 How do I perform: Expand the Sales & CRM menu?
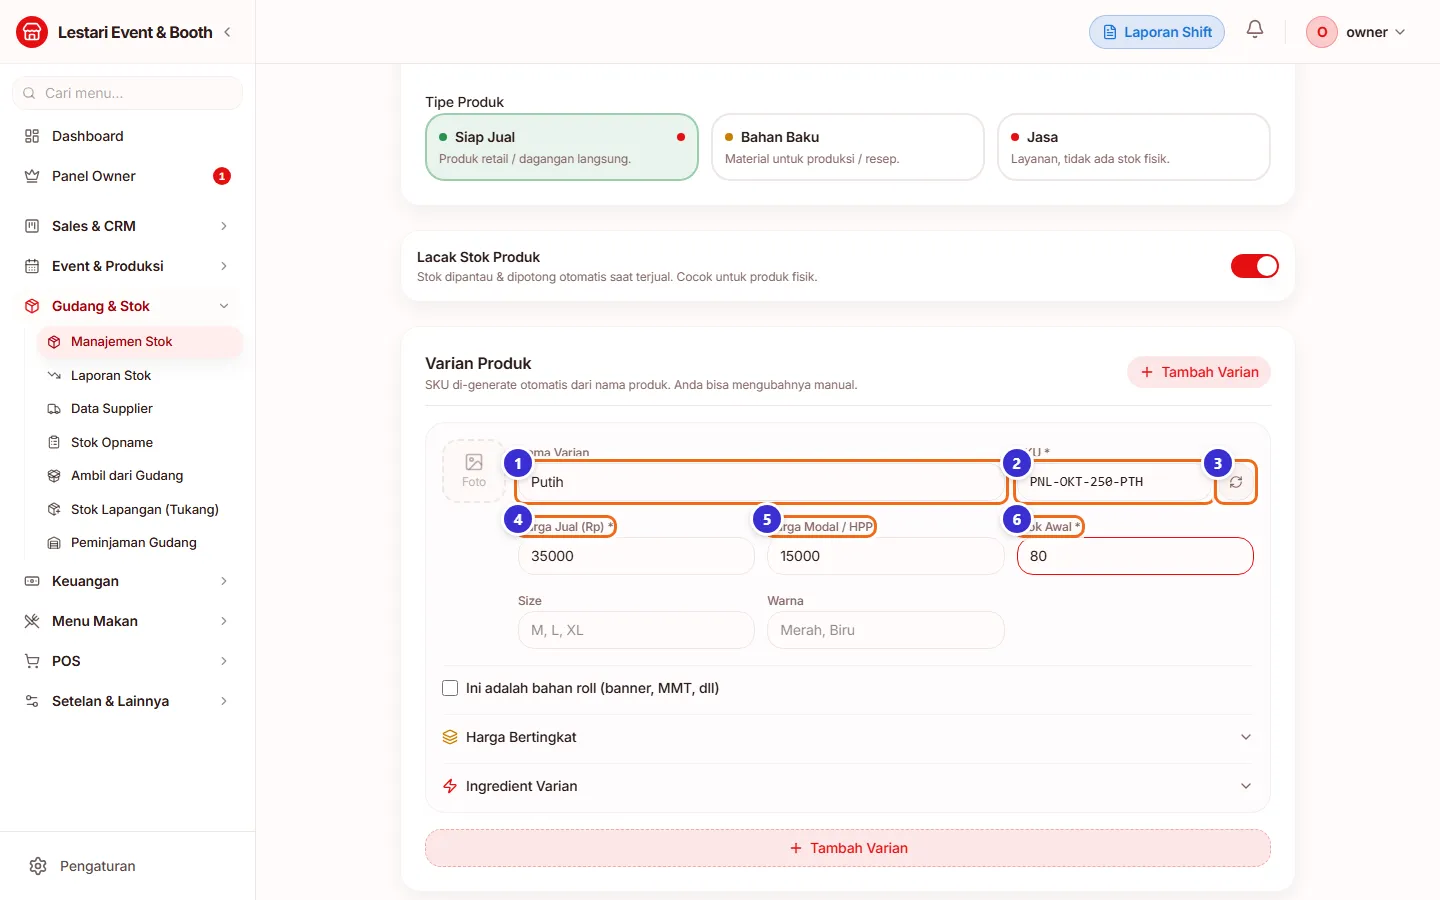pos(127,226)
